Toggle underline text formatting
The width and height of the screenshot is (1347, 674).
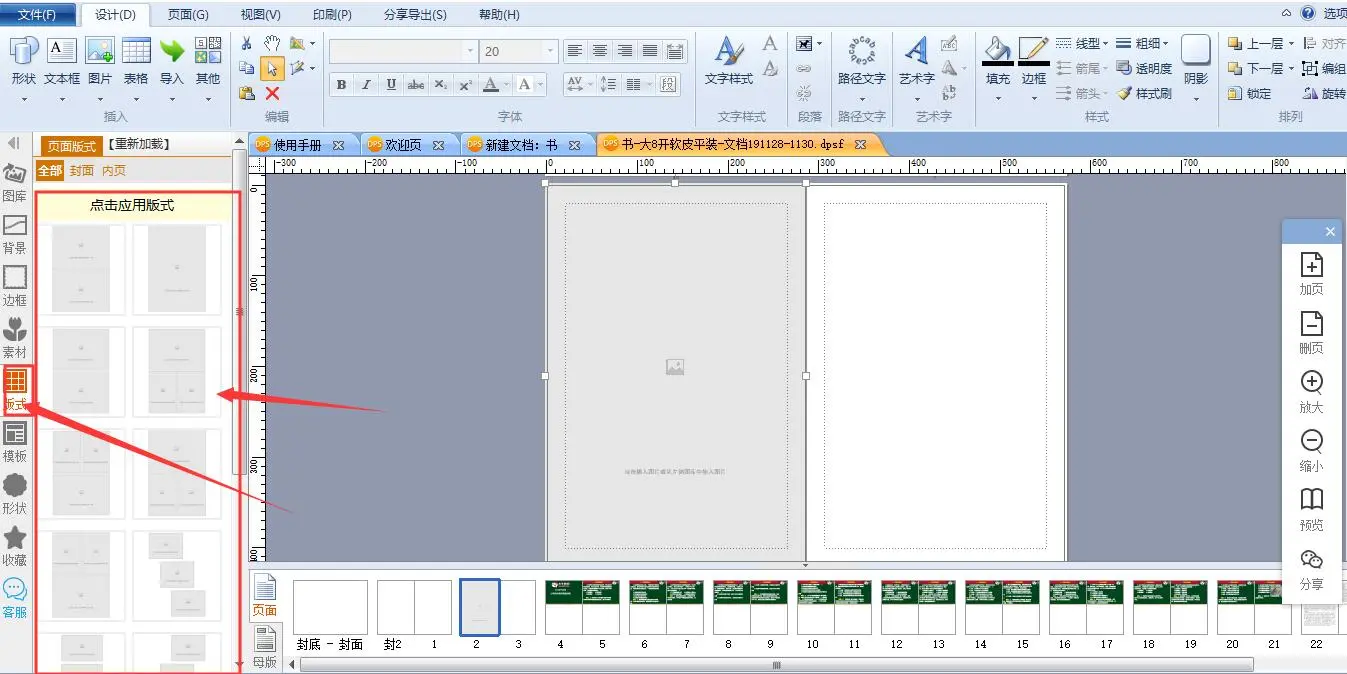391,85
